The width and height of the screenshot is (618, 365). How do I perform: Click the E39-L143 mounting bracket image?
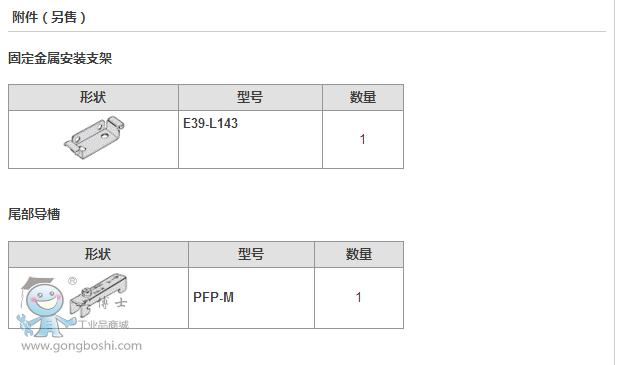pos(94,138)
